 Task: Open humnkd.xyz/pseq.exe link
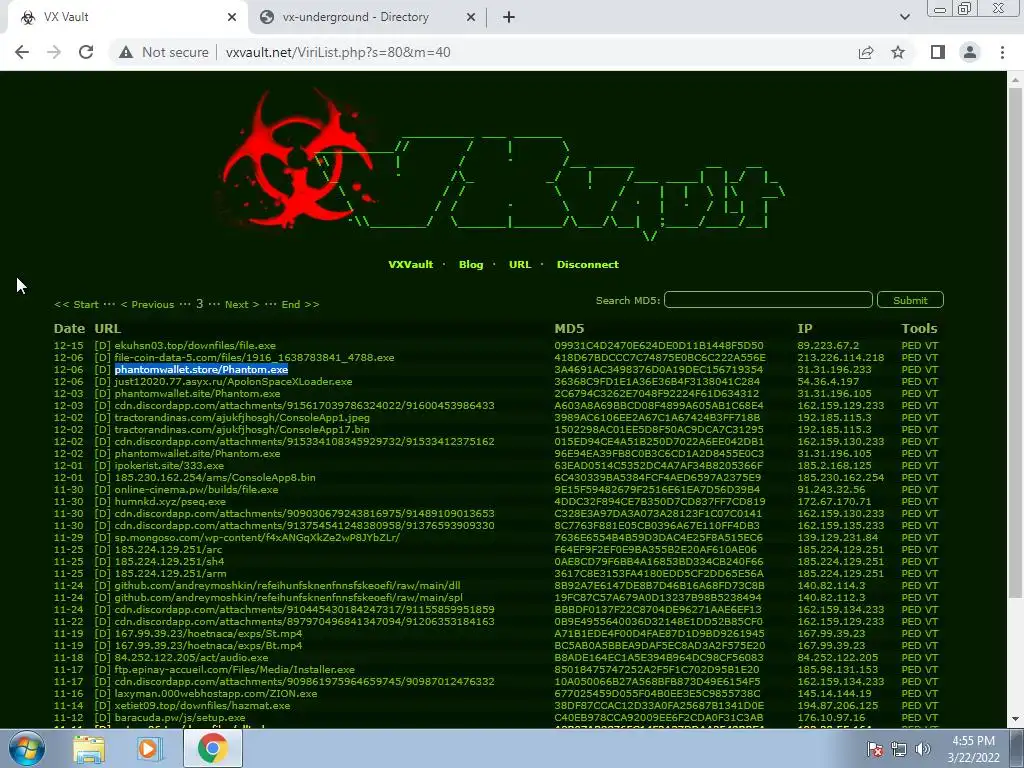(x=170, y=502)
